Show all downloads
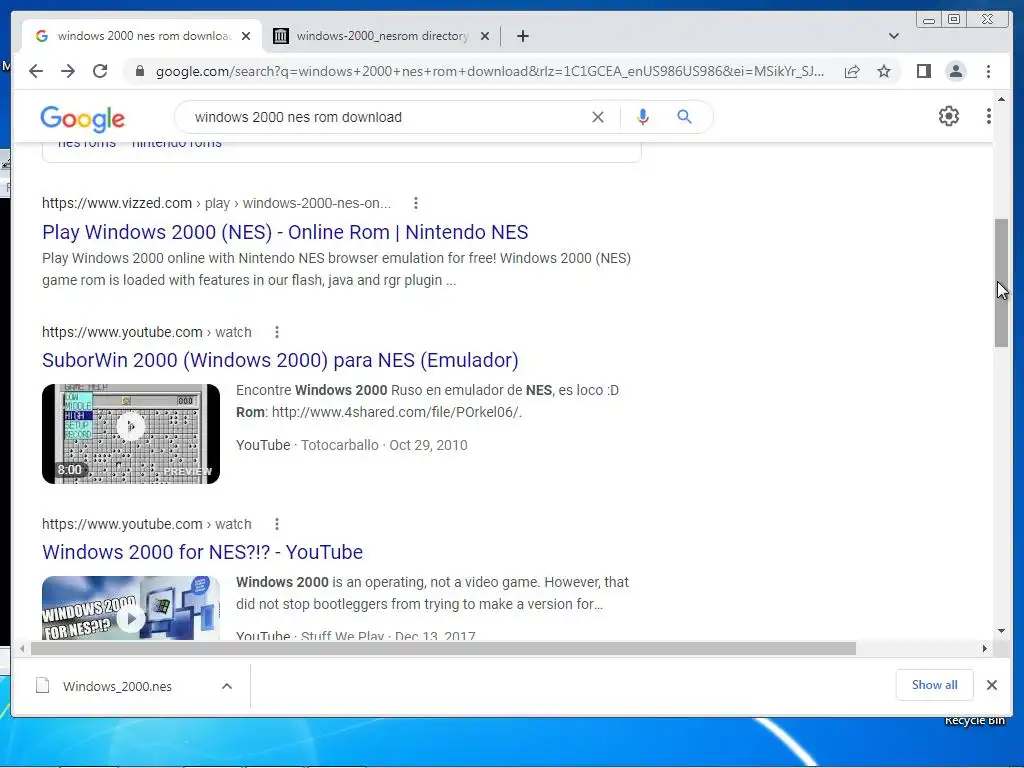The width and height of the screenshot is (1024, 768). click(935, 684)
